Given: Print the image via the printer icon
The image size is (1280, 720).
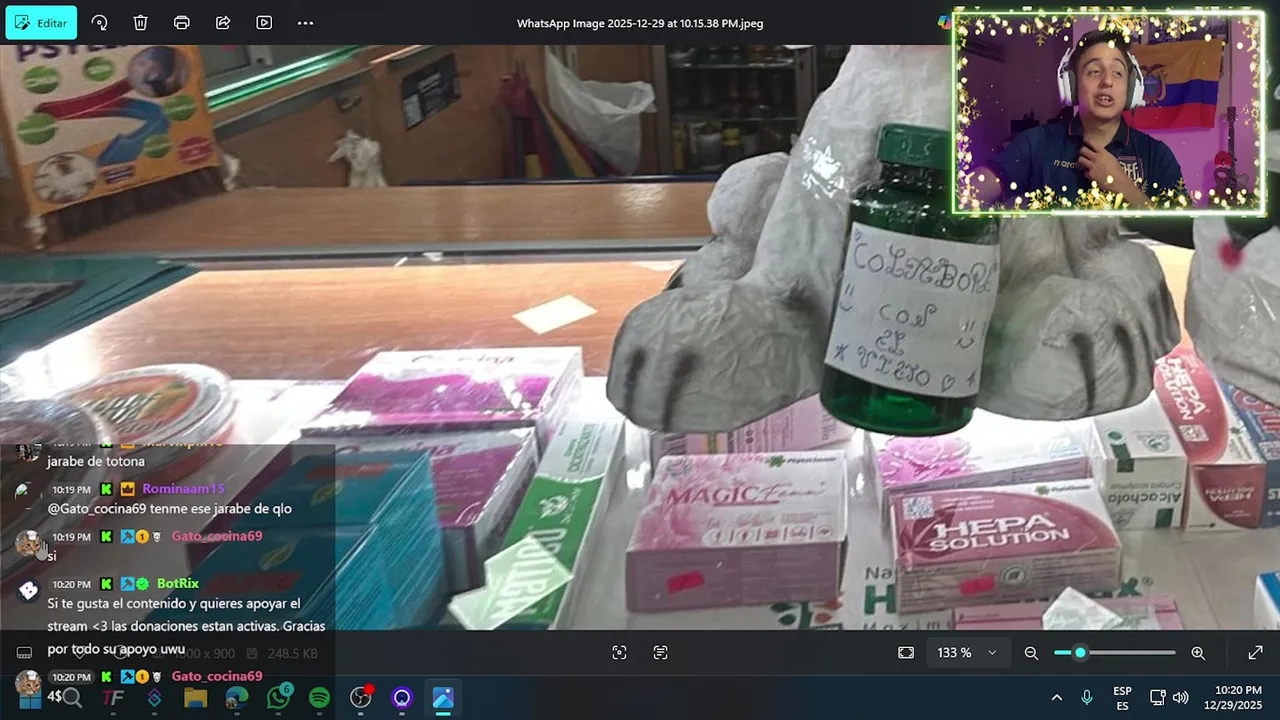Looking at the screenshot, I should [182, 23].
